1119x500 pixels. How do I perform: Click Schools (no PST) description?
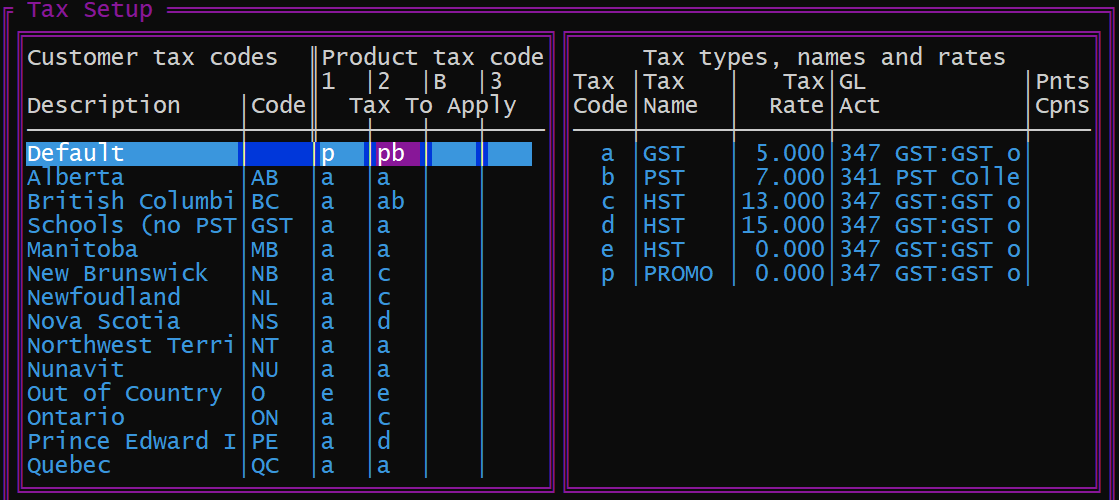pyautogui.click(x=132, y=226)
